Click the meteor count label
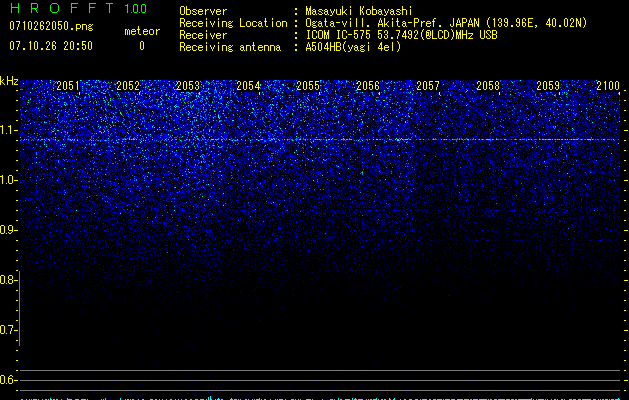This screenshot has height=400, width=629. click(142, 31)
